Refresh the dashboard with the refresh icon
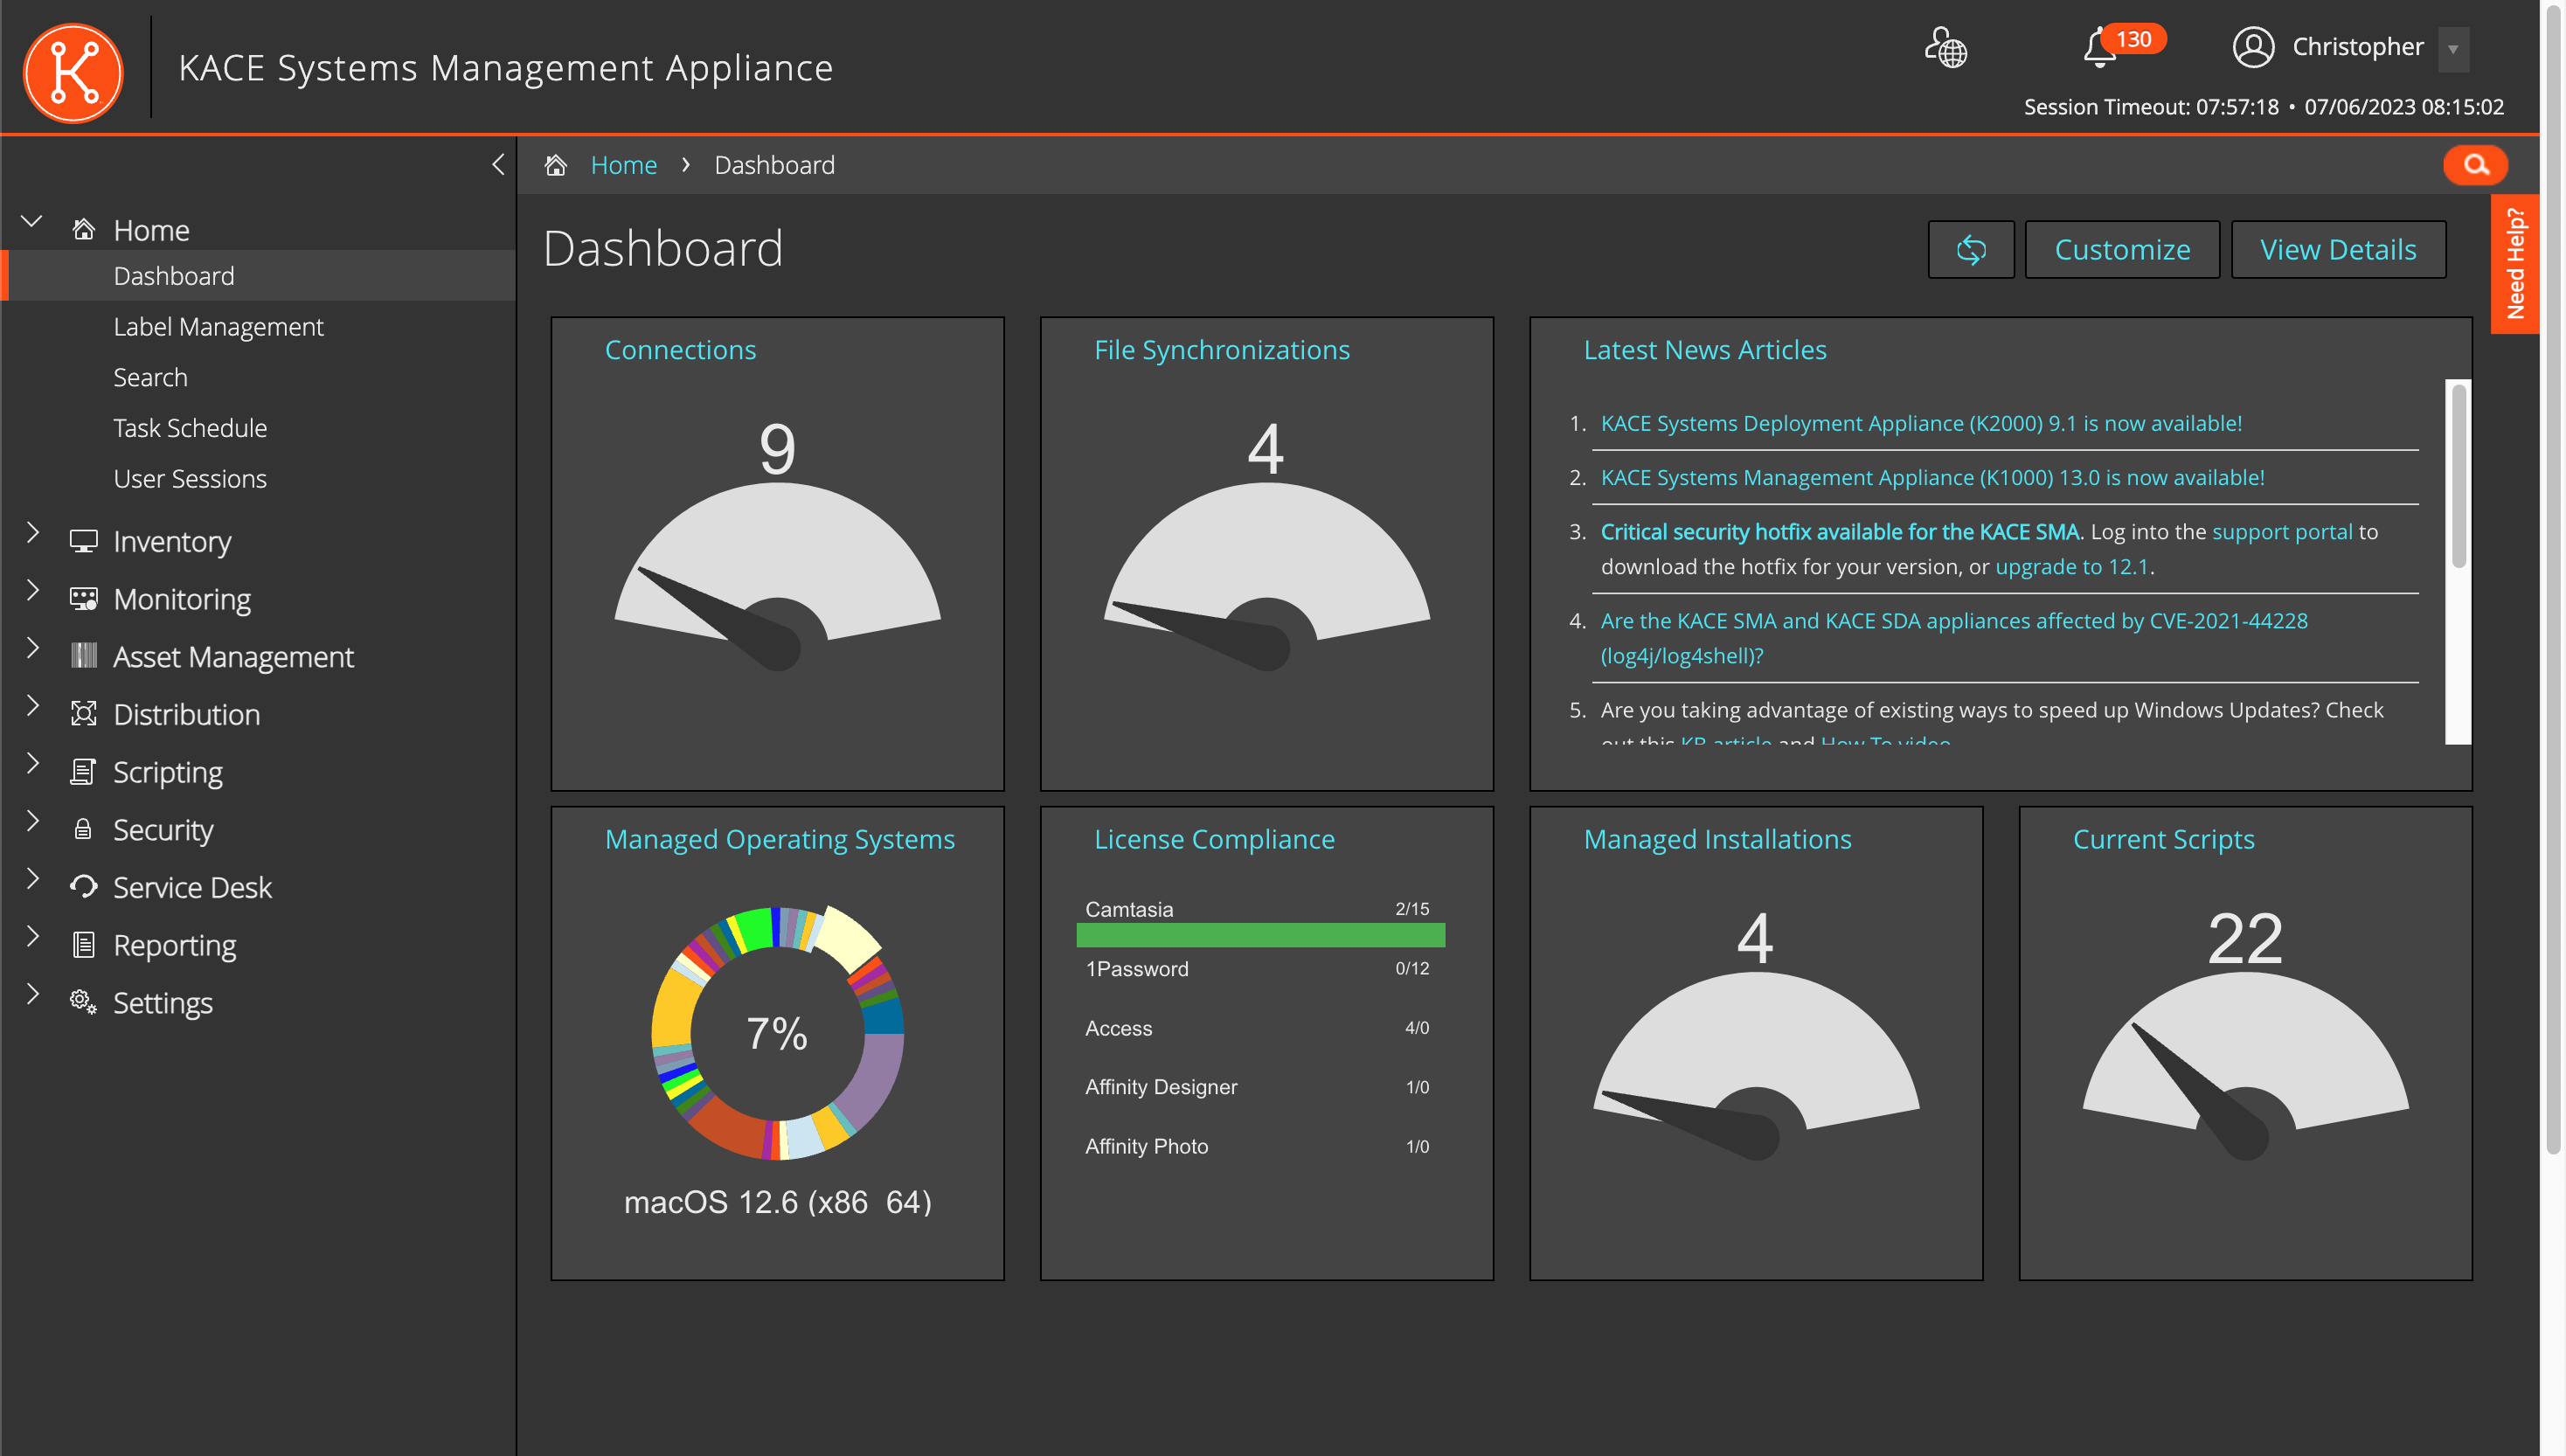Viewport: 2566px width, 1456px height. pos(1970,249)
